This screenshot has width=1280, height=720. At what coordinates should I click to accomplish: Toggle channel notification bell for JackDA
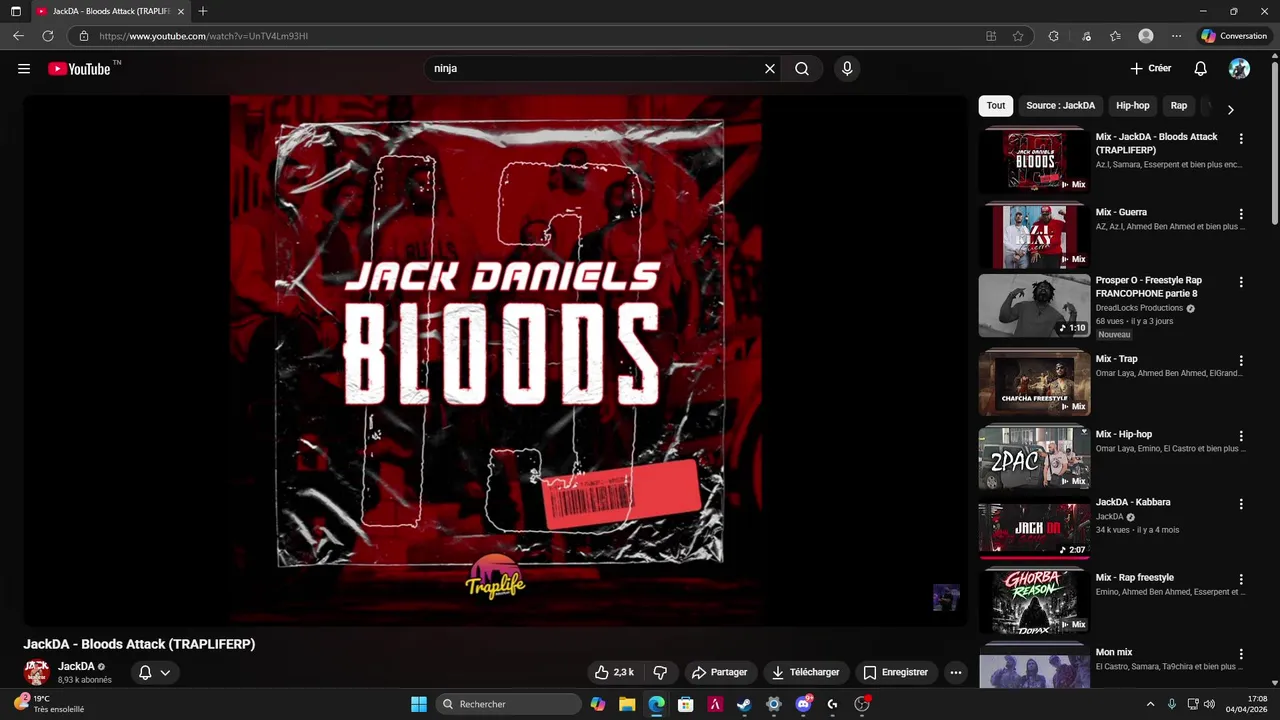click(x=145, y=672)
